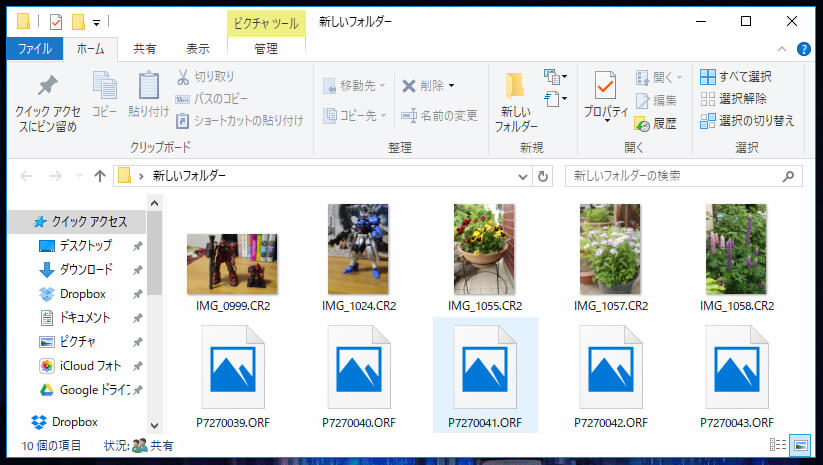Click Rename (名前の変更)

point(439,115)
